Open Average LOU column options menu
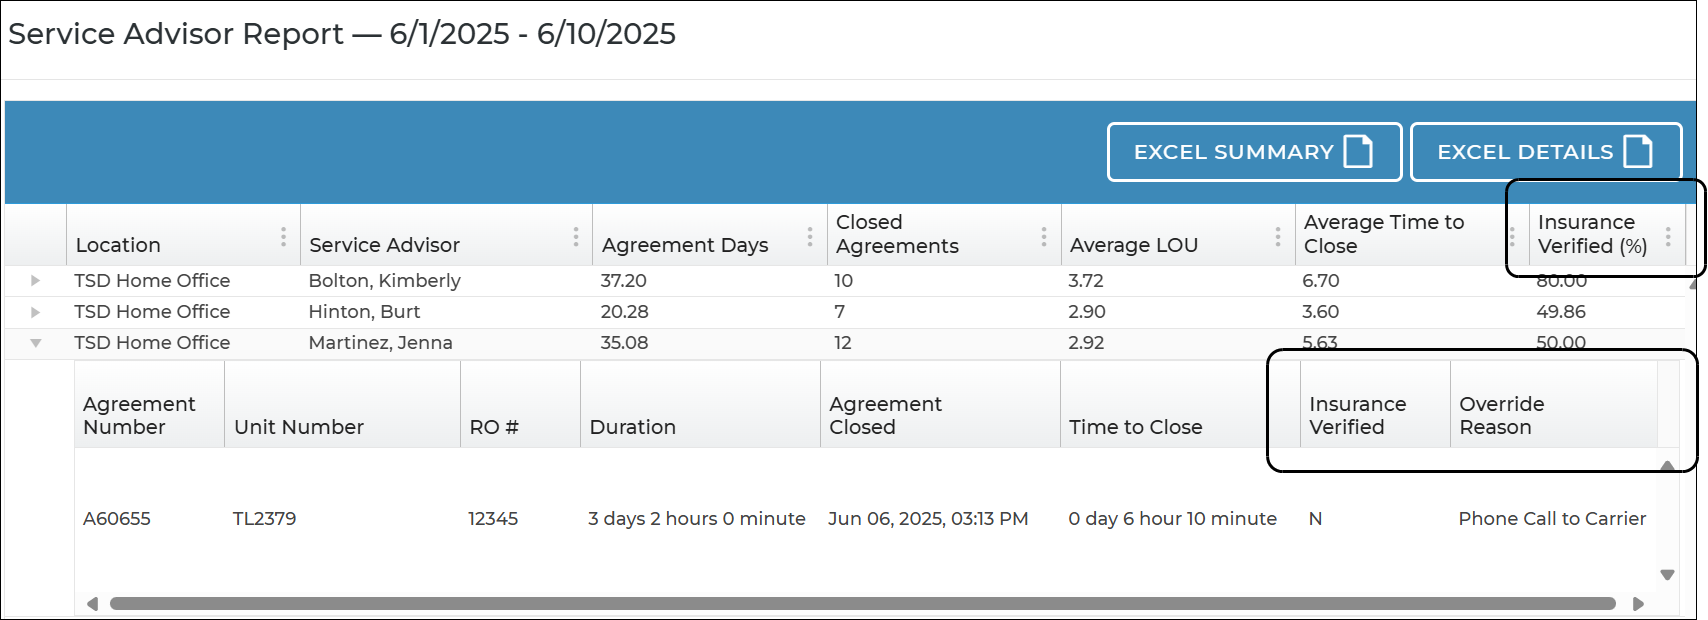The width and height of the screenshot is (1708, 620). [x=1278, y=237]
